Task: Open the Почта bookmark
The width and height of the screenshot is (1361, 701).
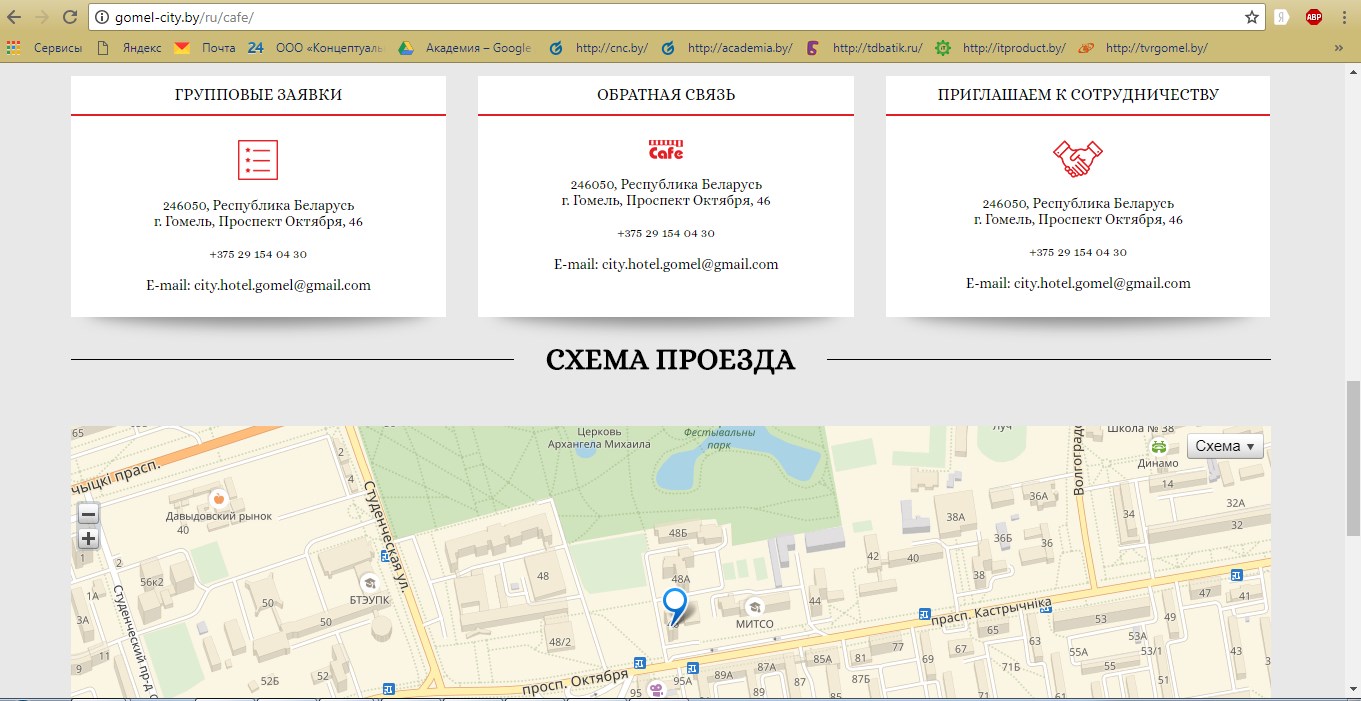Action: click(205, 47)
